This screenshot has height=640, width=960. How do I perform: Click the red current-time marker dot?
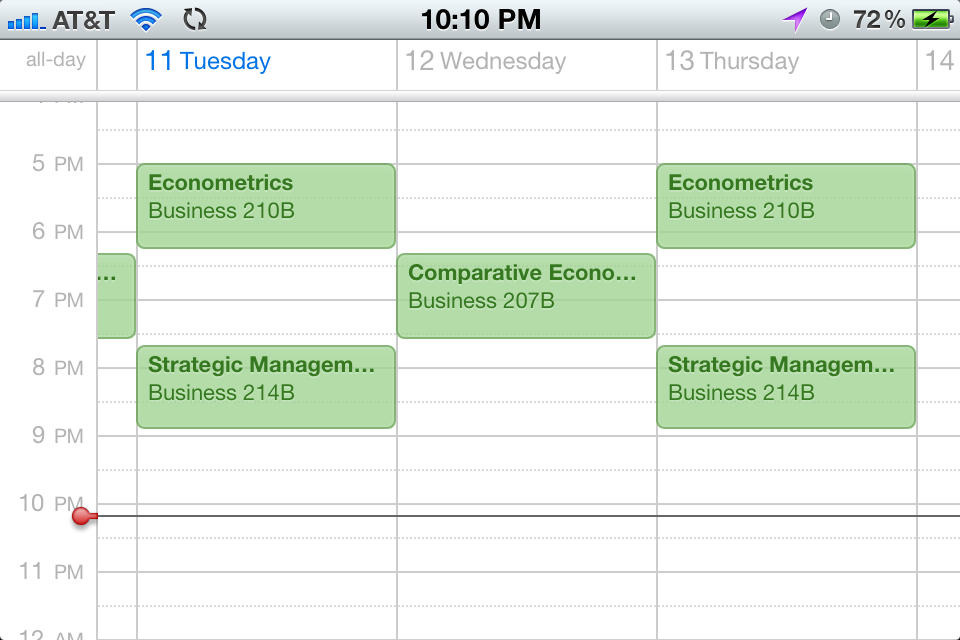[x=81, y=516]
